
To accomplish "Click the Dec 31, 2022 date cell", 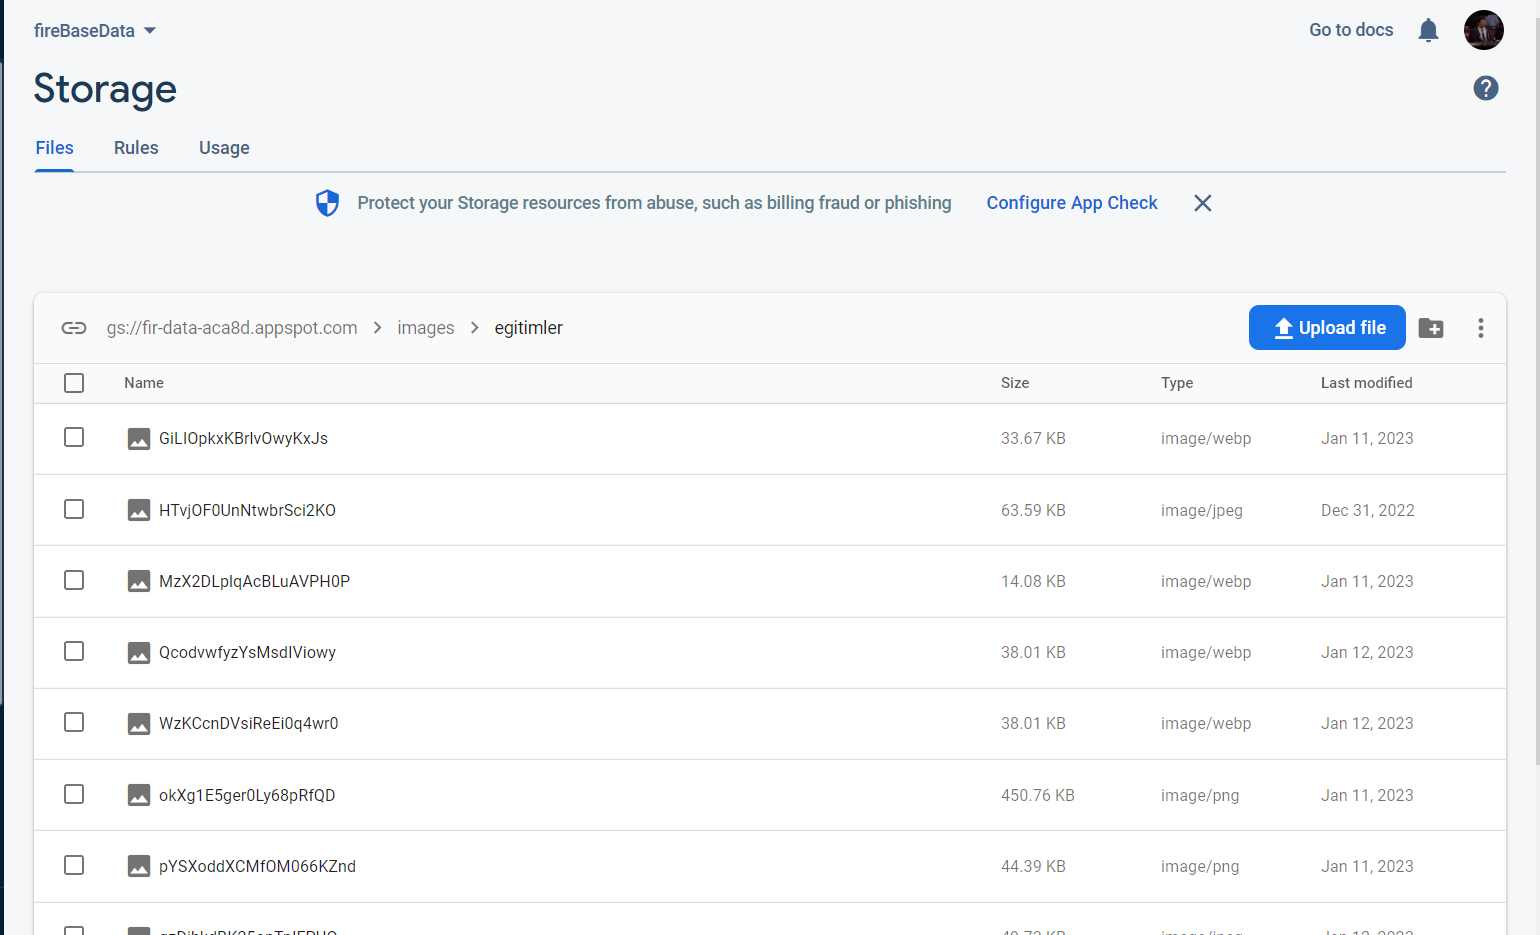I will pos(1368,510).
